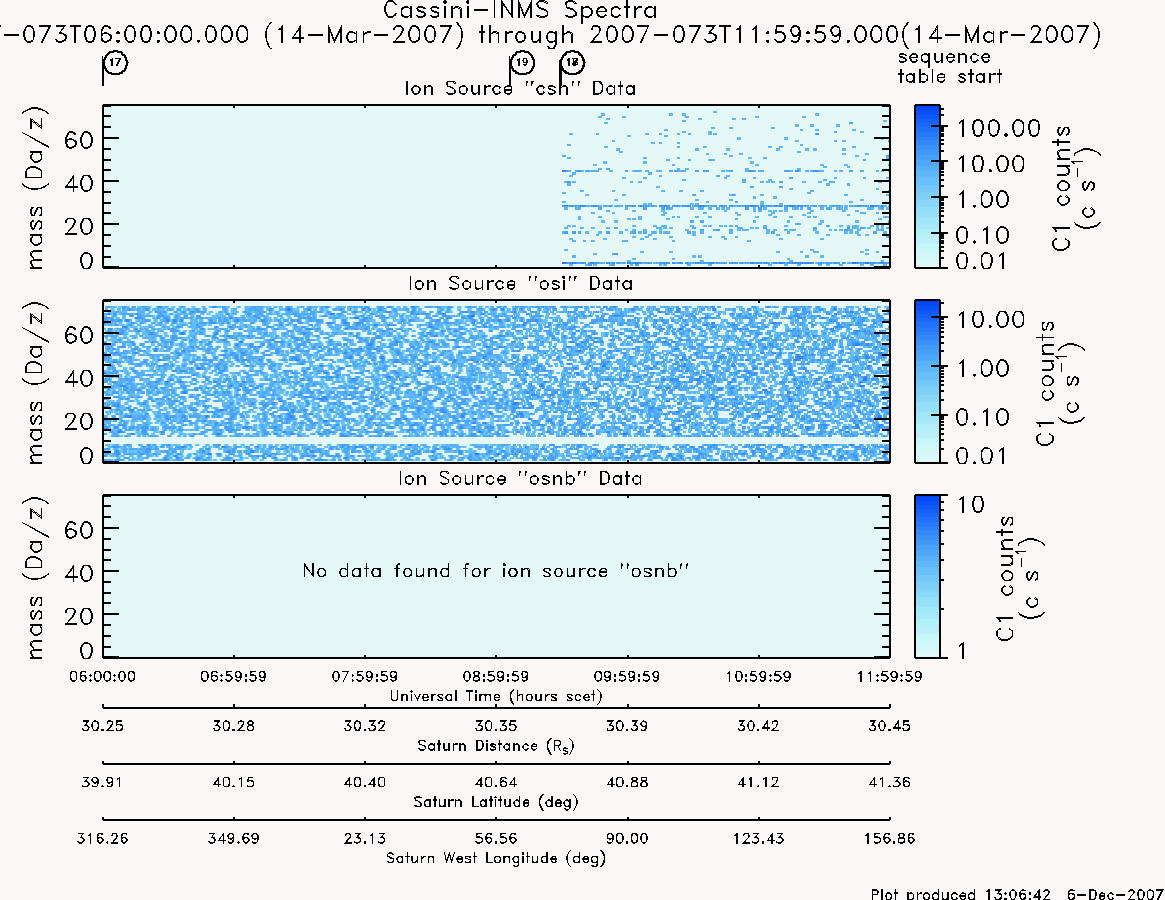Click the csh panel 'mass (Da/z)' axis label
1165x900 pixels.
[x=34, y=187]
